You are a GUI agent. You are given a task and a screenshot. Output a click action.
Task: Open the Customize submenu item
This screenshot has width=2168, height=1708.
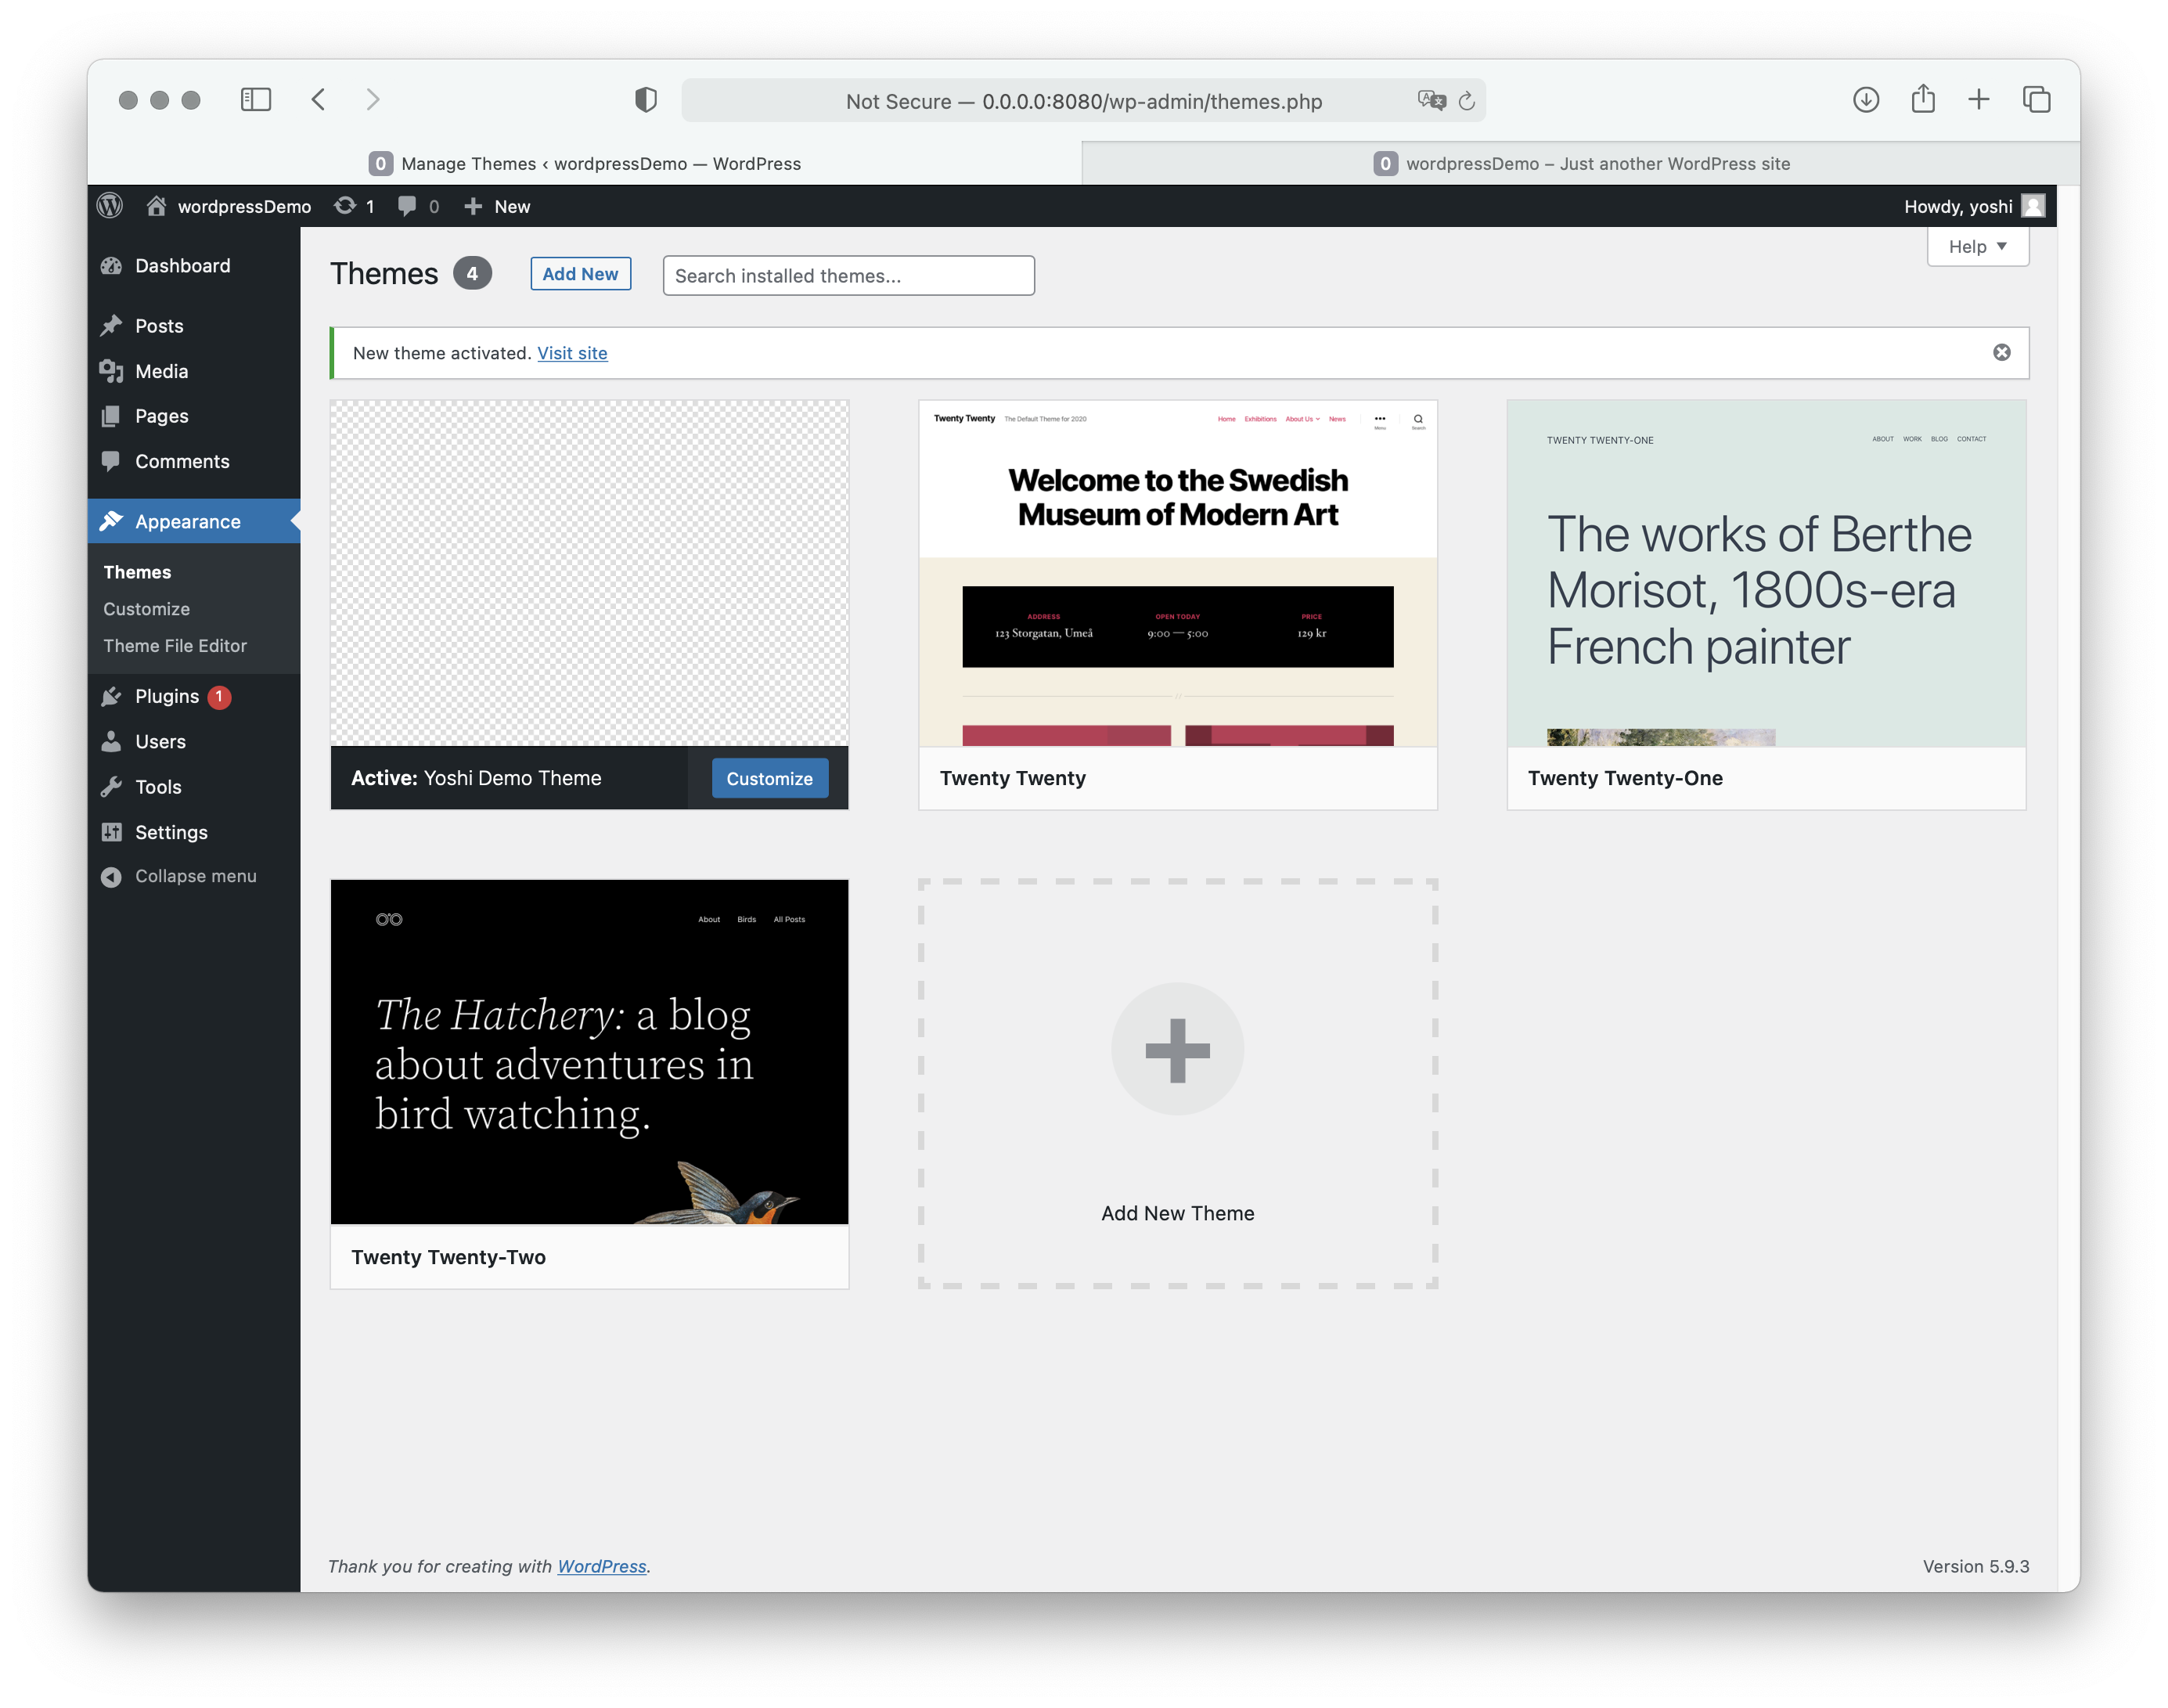tap(146, 609)
